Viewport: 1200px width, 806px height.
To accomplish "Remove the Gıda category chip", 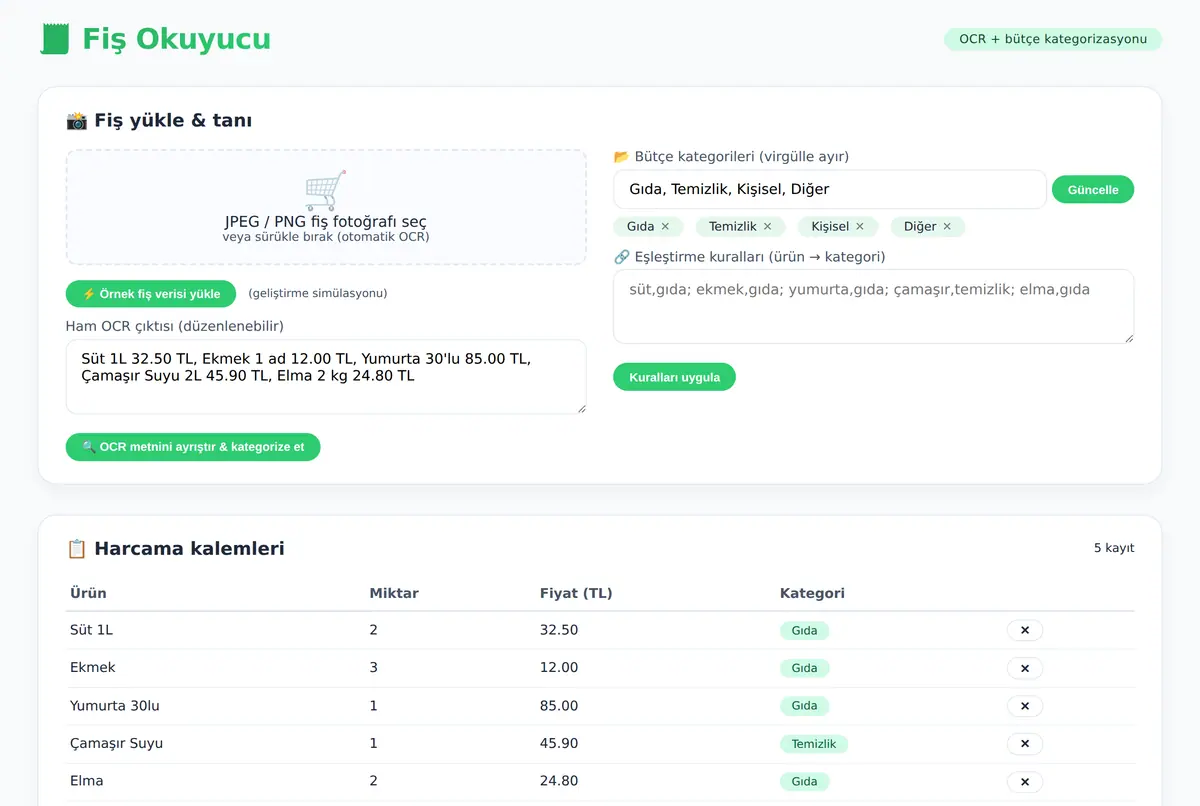I will point(665,227).
